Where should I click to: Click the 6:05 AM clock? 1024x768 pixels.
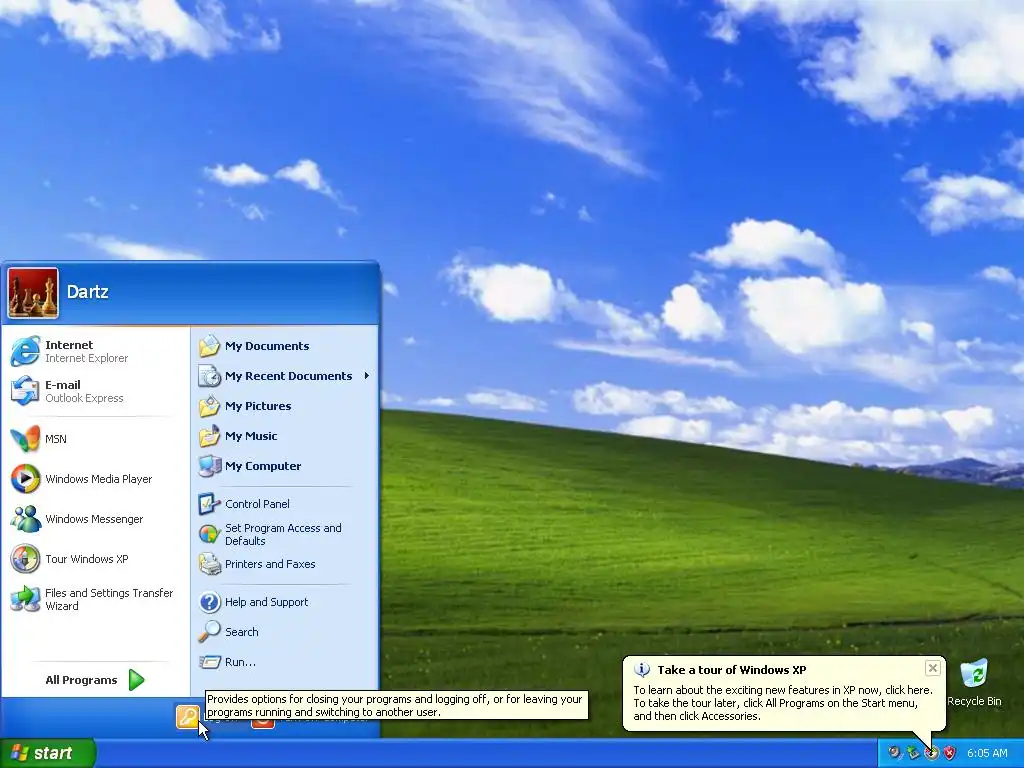click(x=987, y=753)
